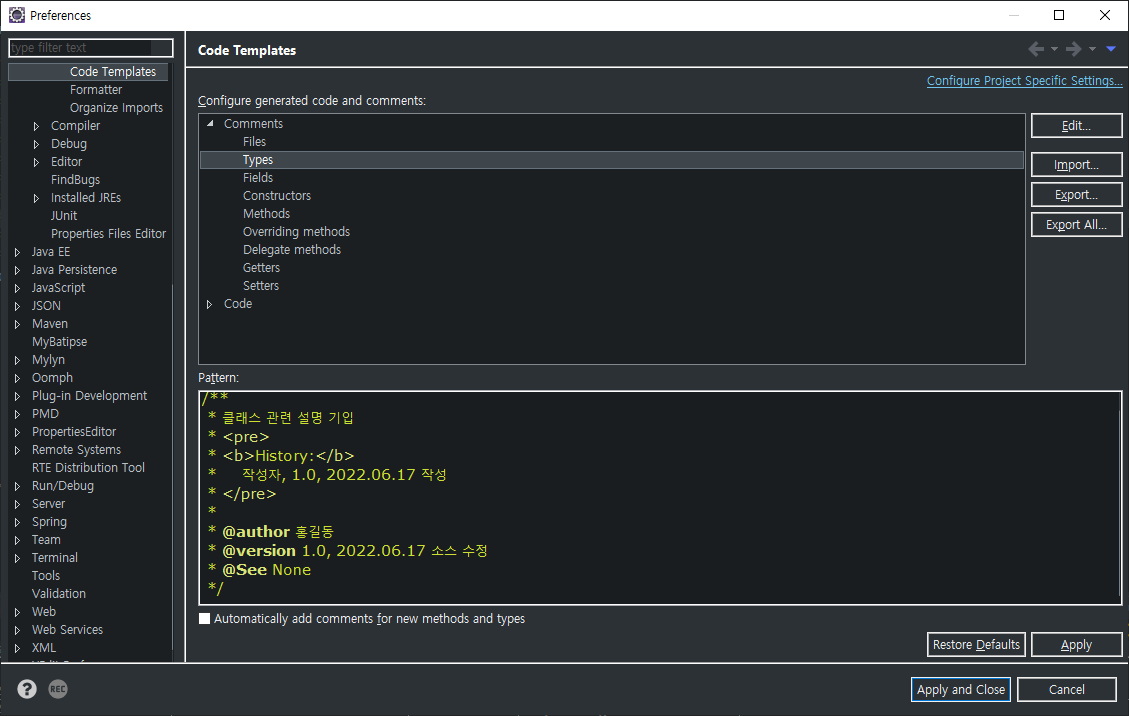Select Fields under Comments
The width and height of the screenshot is (1129, 716).
258,178
